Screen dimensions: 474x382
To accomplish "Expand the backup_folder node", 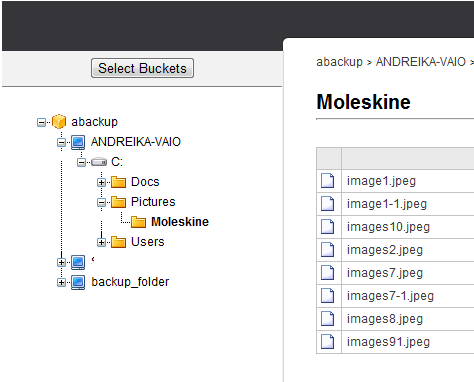I will click(61, 282).
